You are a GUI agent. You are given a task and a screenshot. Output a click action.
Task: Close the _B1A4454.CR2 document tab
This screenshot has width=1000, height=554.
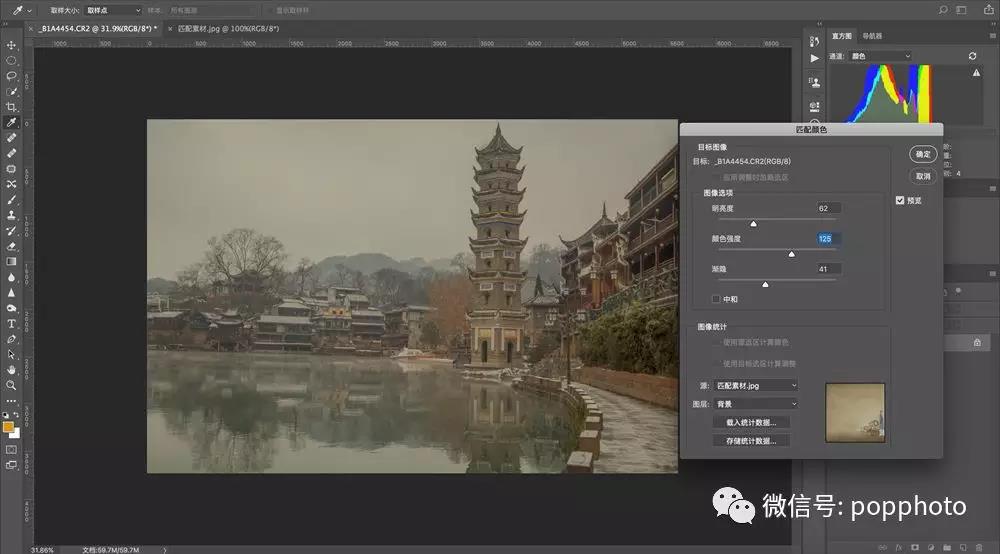pos(31,29)
